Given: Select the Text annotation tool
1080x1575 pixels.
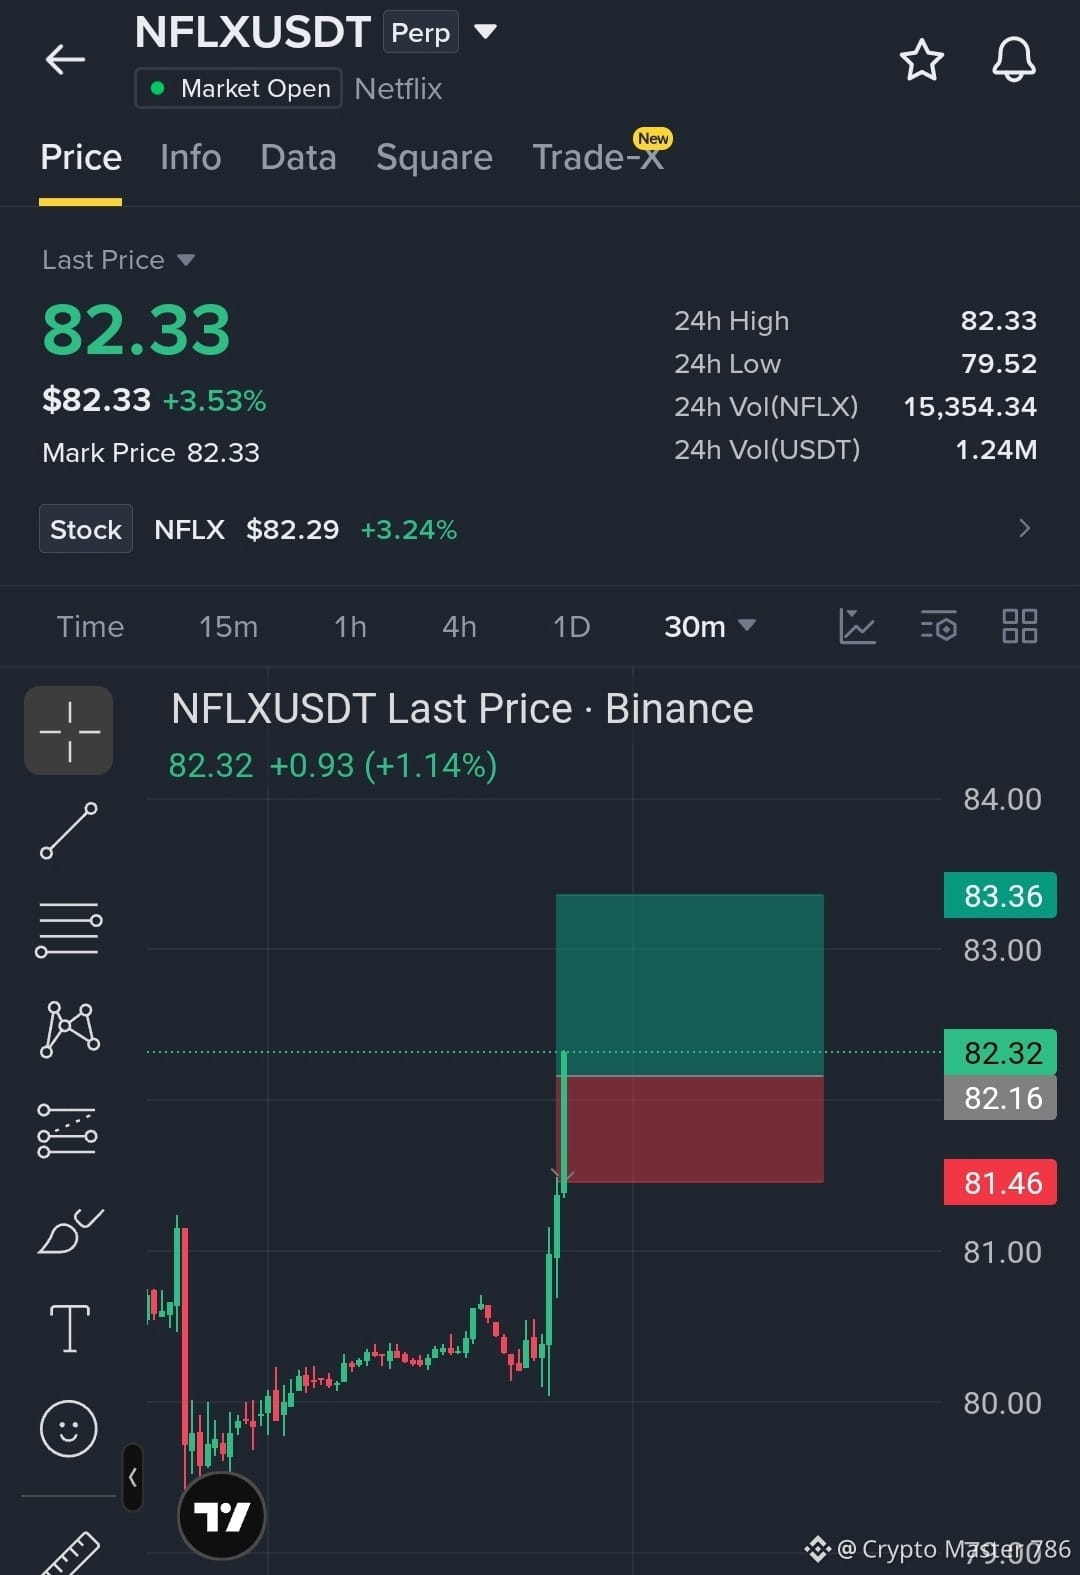Looking at the screenshot, I should coord(70,1329).
